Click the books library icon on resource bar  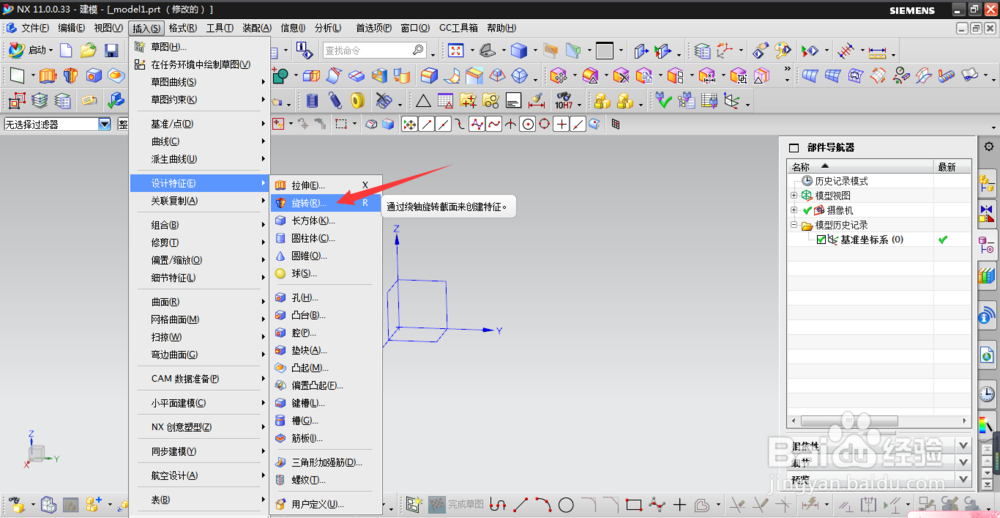[x=987, y=276]
